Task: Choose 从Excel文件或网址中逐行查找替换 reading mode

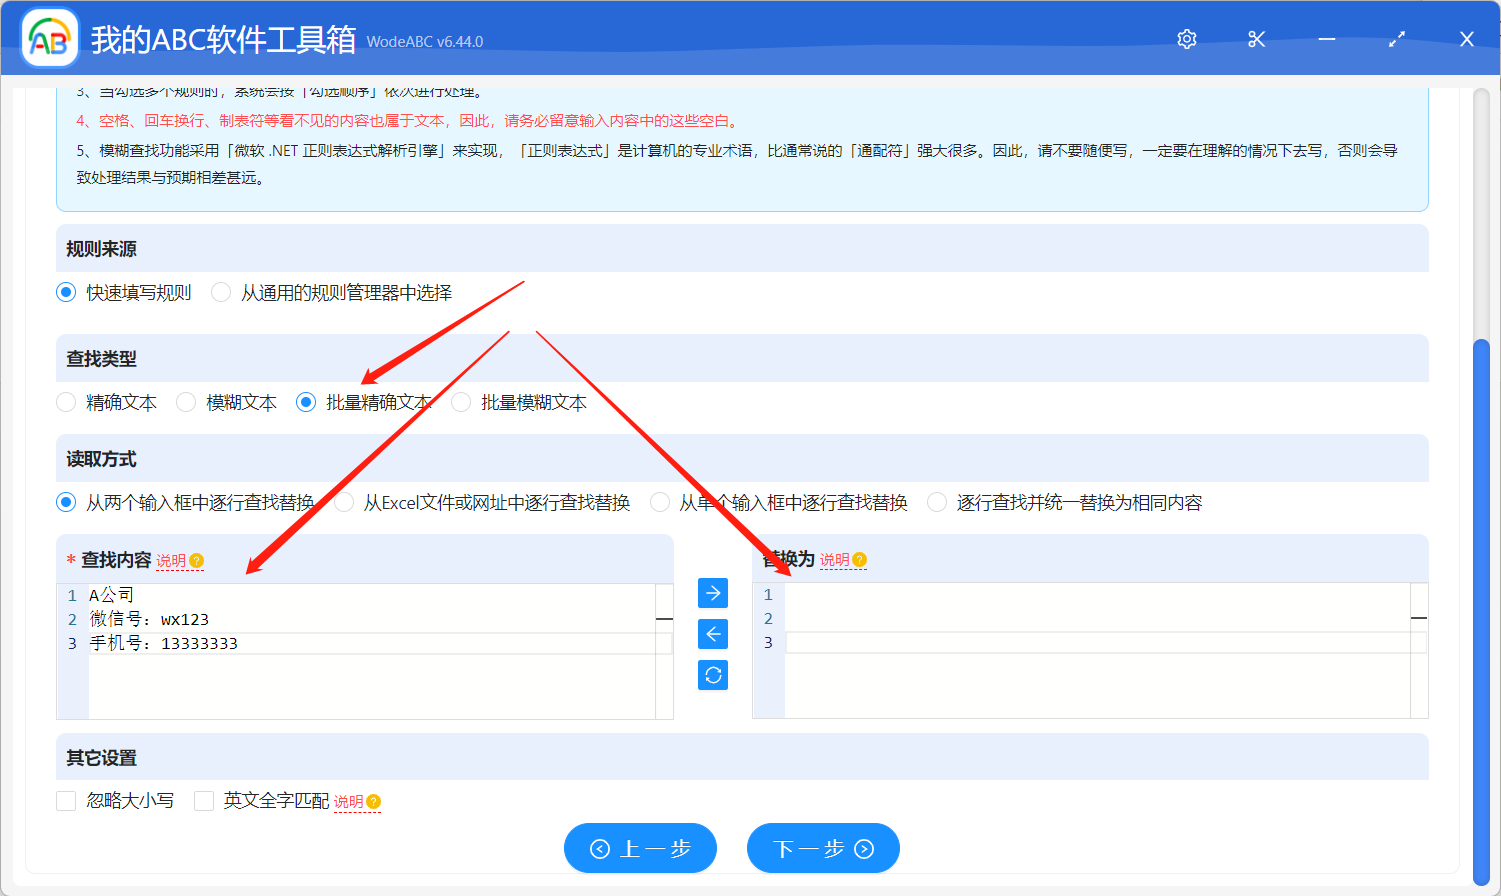Action: click(343, 502)
